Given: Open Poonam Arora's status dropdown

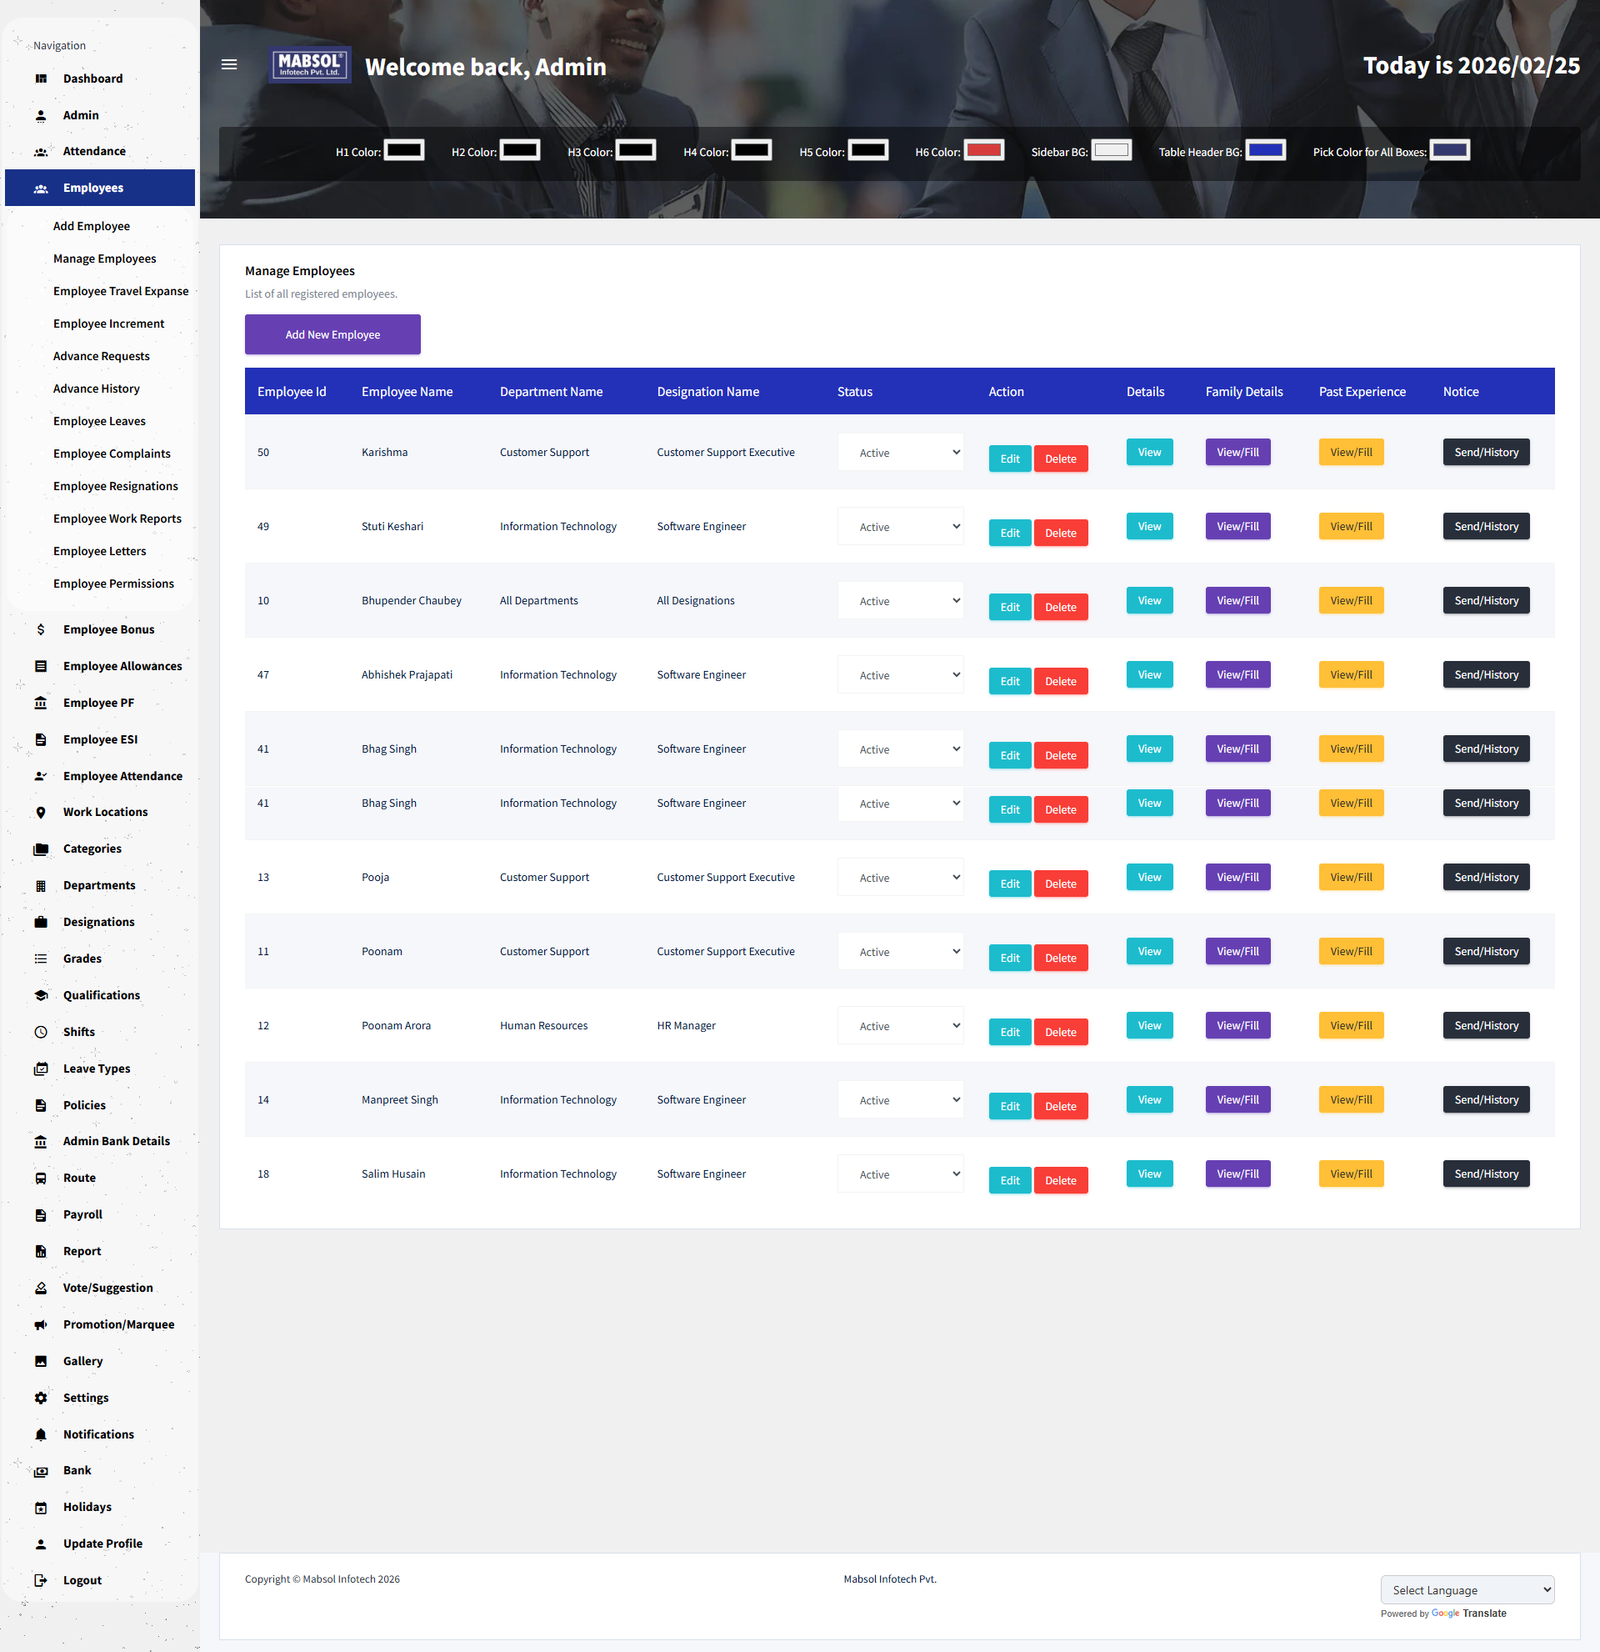Looking at the screenshot, I should click(x=900, y=1026).
